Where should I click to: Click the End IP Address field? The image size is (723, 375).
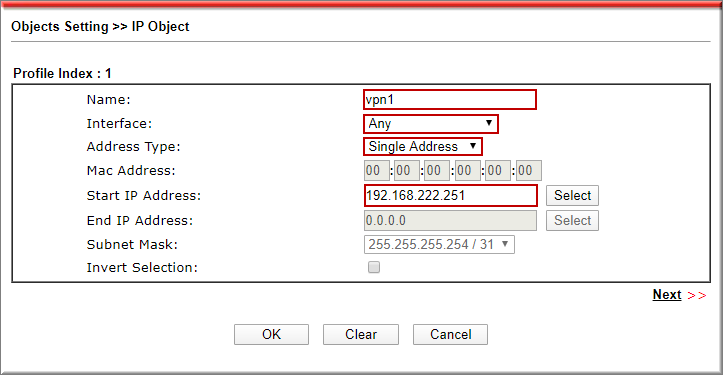click(450, 220)
